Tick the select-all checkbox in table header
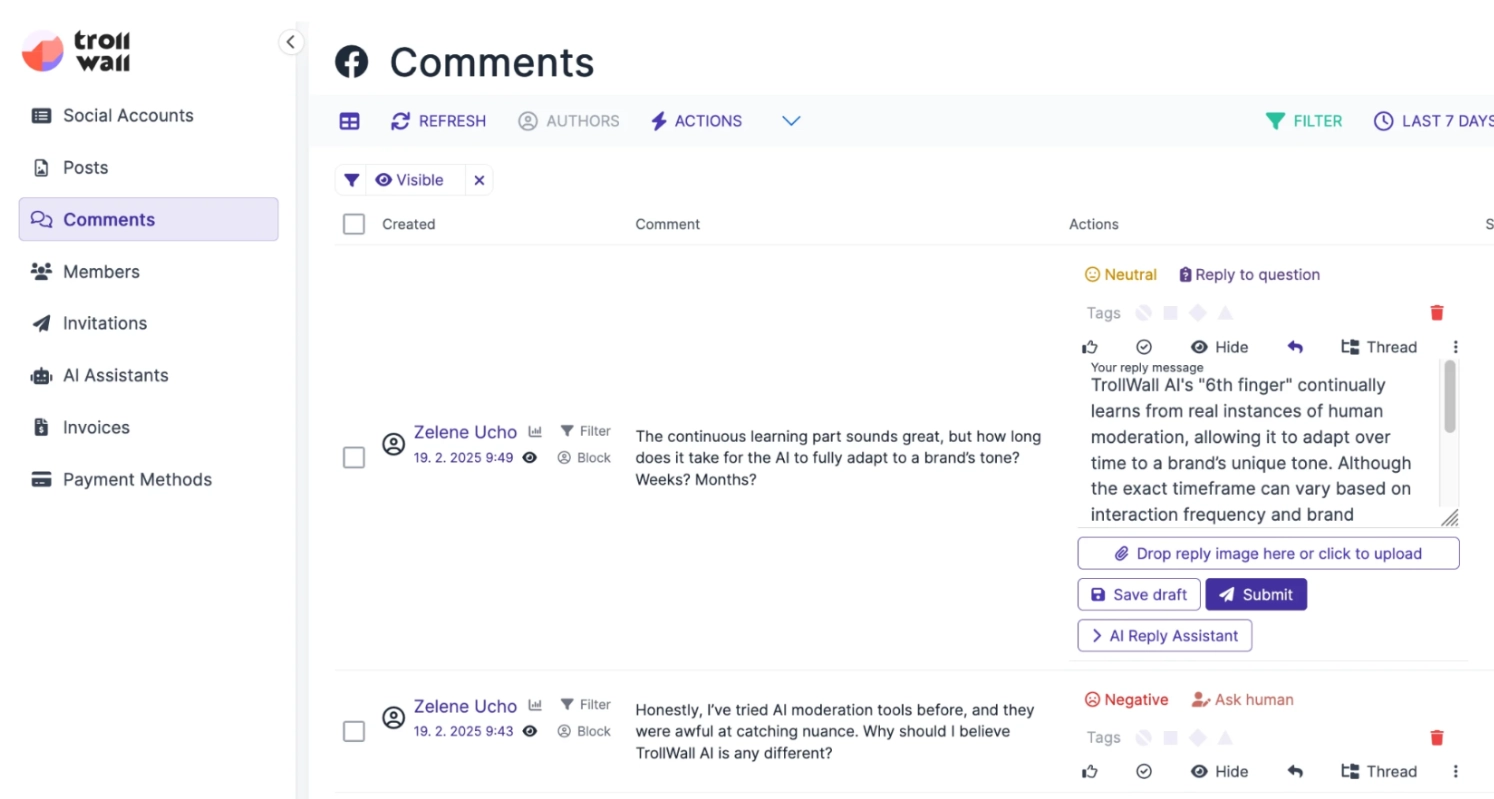This screenshot has height=799, width=1494. pos(354,224)
